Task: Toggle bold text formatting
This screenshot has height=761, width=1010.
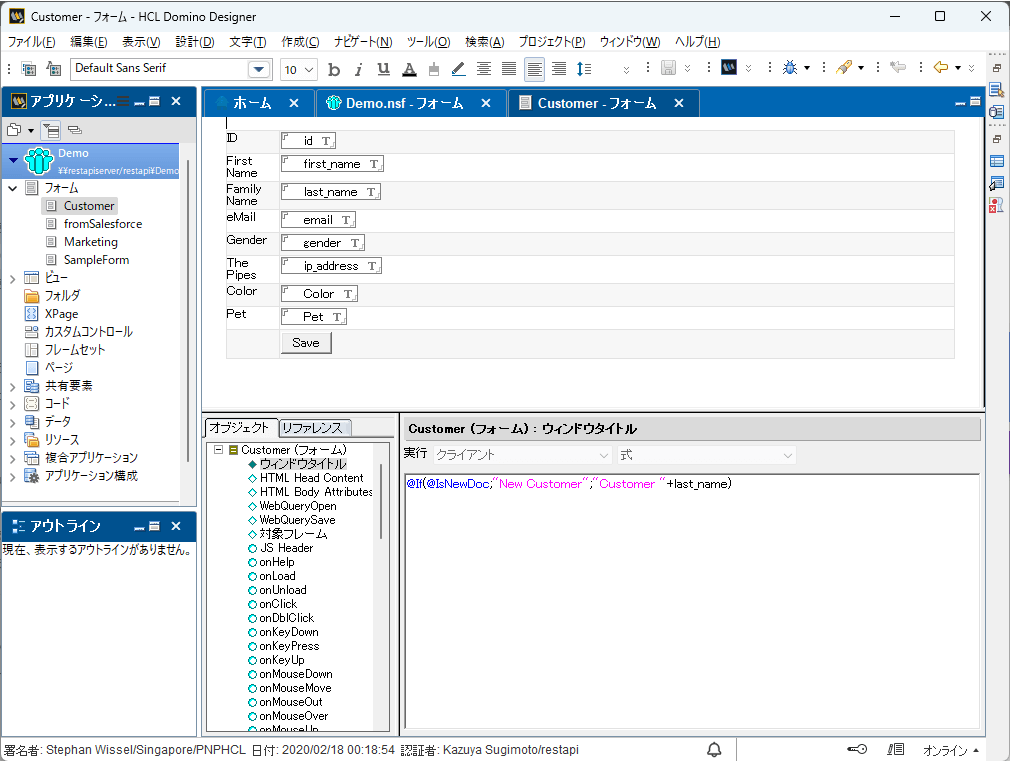Action: click(x=334, y=69)
